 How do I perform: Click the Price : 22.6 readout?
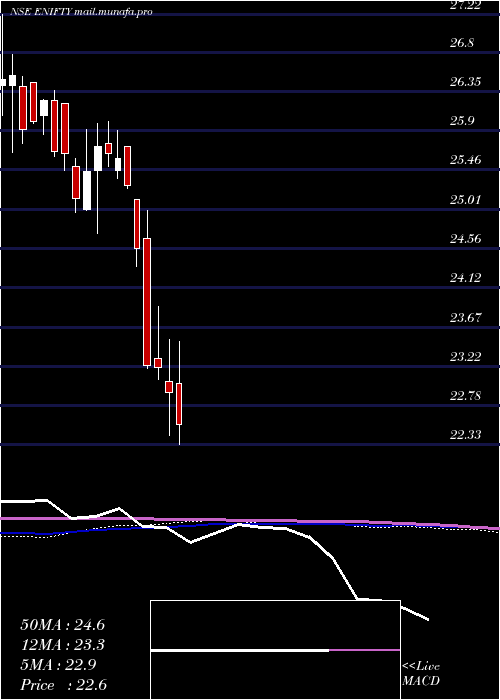point(63,685)
